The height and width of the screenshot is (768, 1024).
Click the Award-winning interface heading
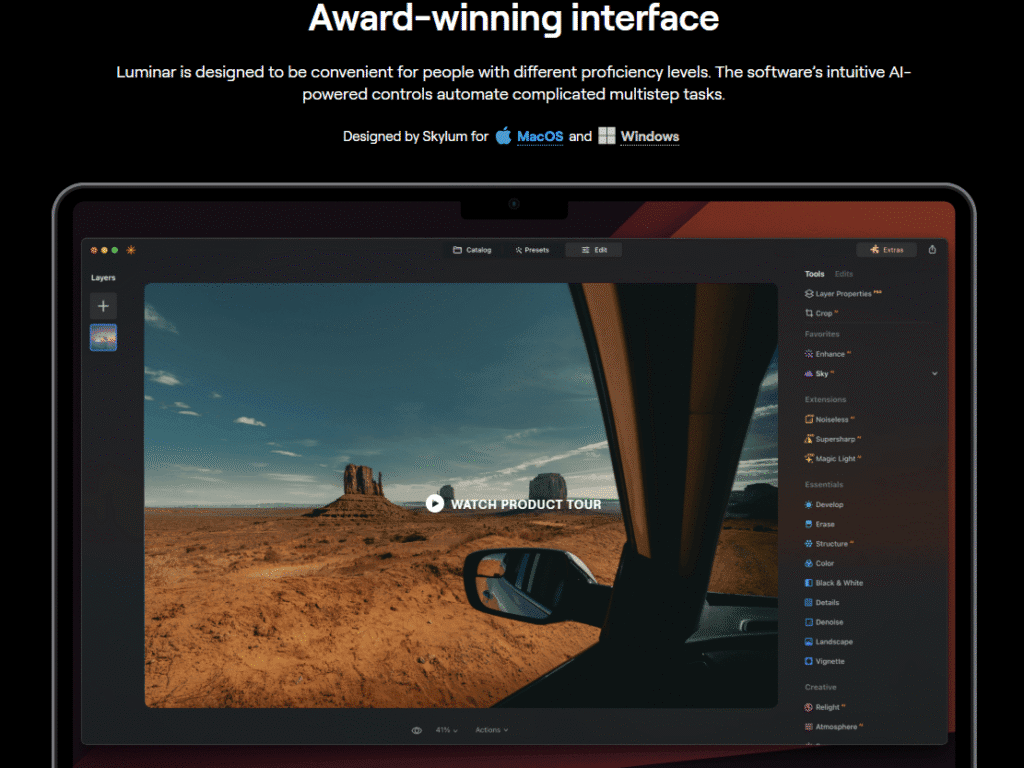pyautogui.click(x=513, y=18)
